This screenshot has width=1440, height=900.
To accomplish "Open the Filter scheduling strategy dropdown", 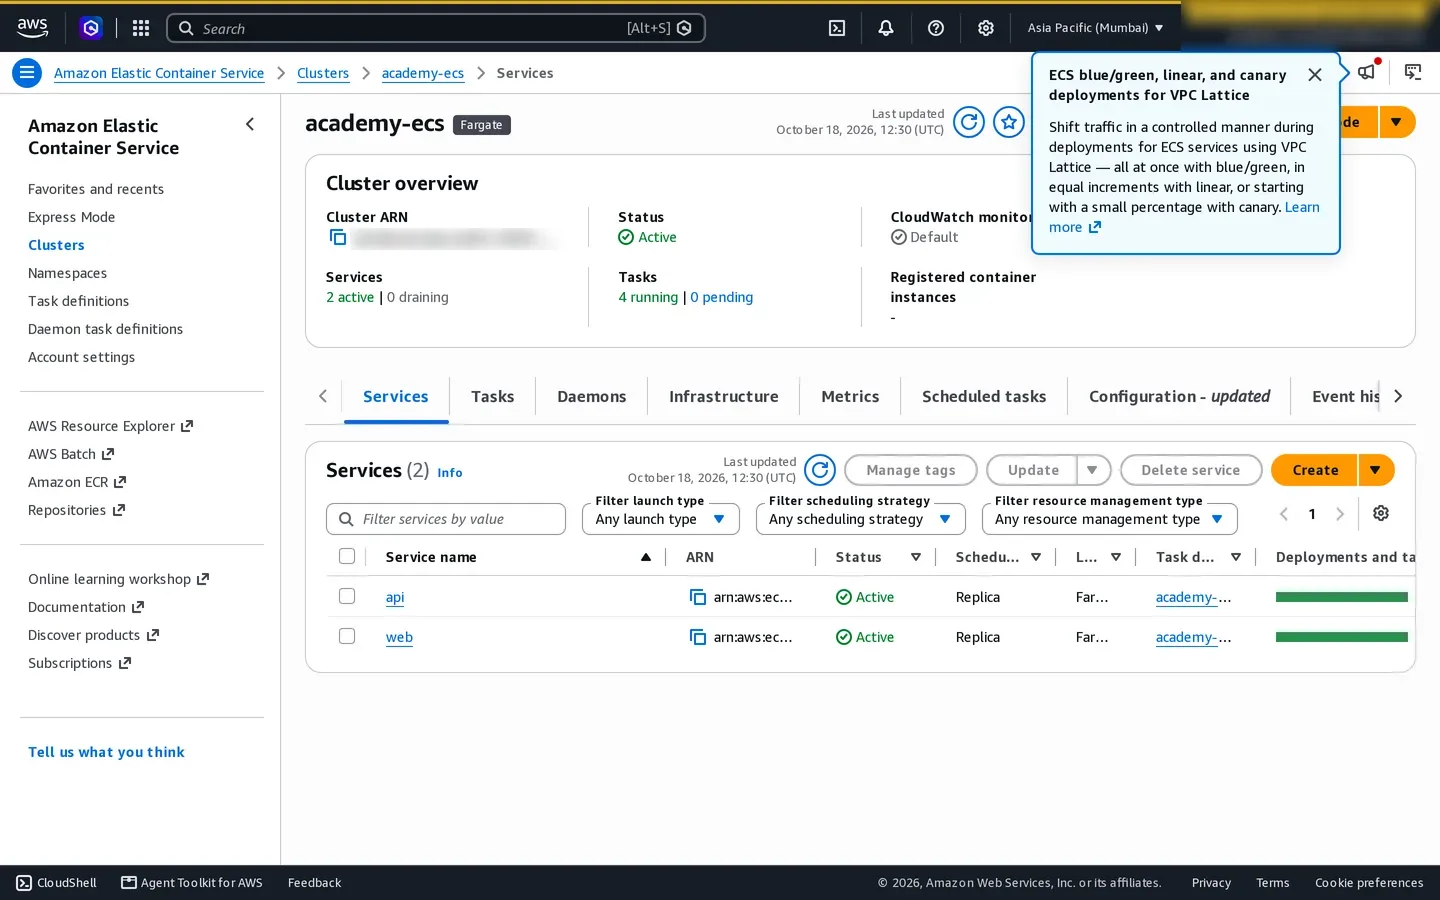I will (x=861, y=519).
